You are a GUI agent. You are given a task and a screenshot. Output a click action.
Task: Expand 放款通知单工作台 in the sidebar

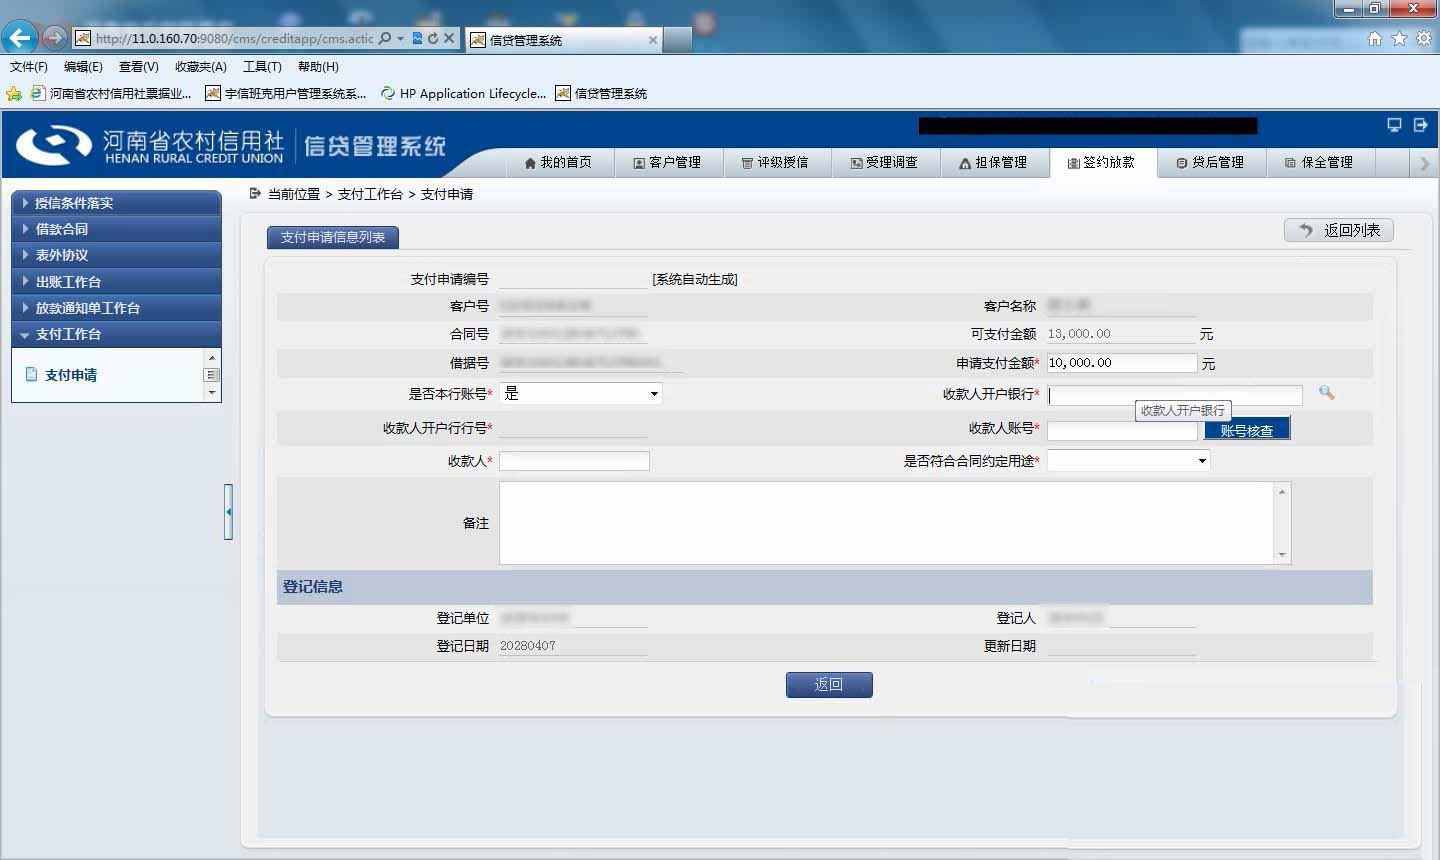(x=116, y=308)
